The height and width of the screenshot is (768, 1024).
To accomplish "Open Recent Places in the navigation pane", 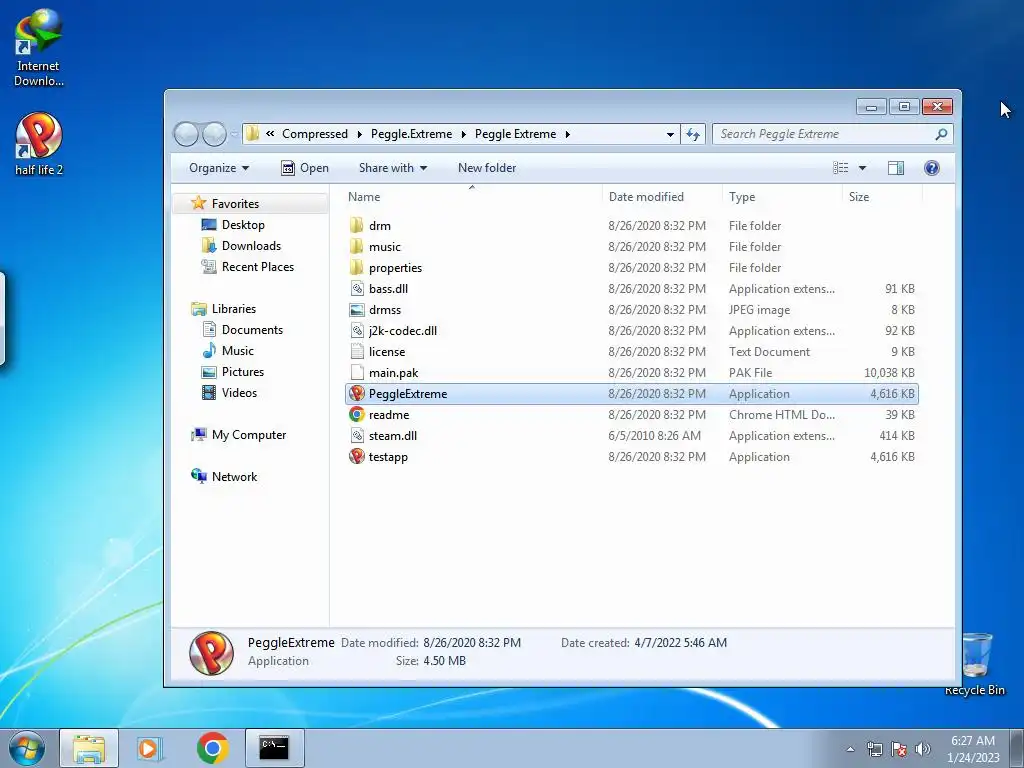I will (x=258, y=266).
